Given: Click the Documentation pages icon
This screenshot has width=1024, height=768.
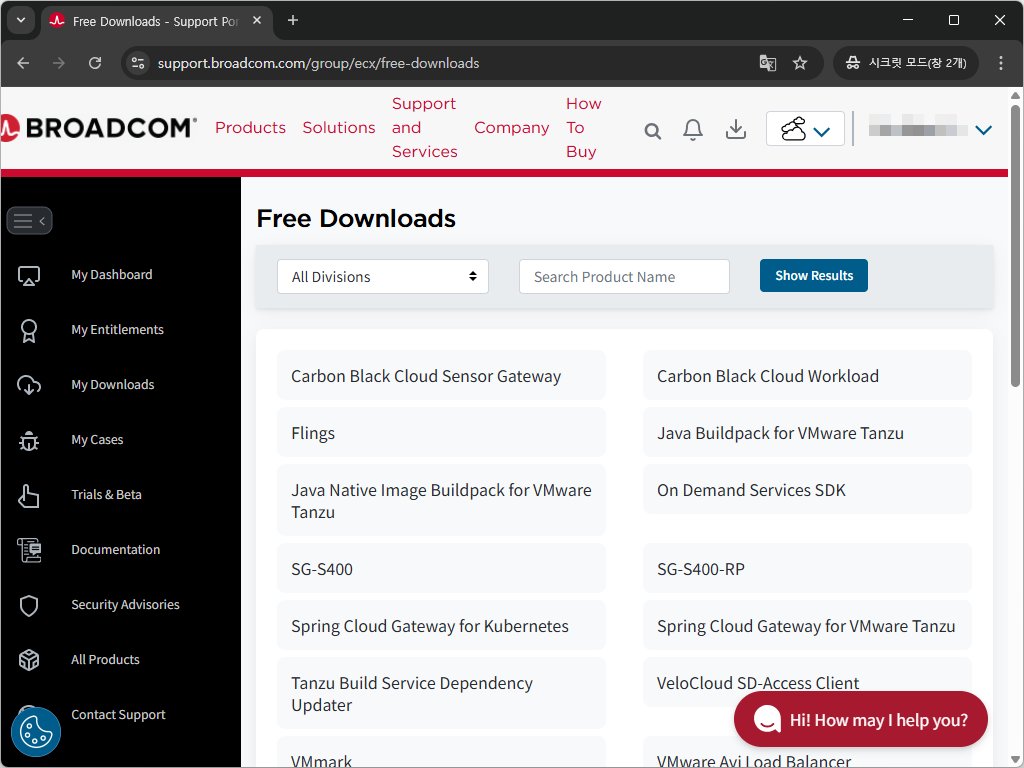Looking at the screenshot, I should 29,550.
